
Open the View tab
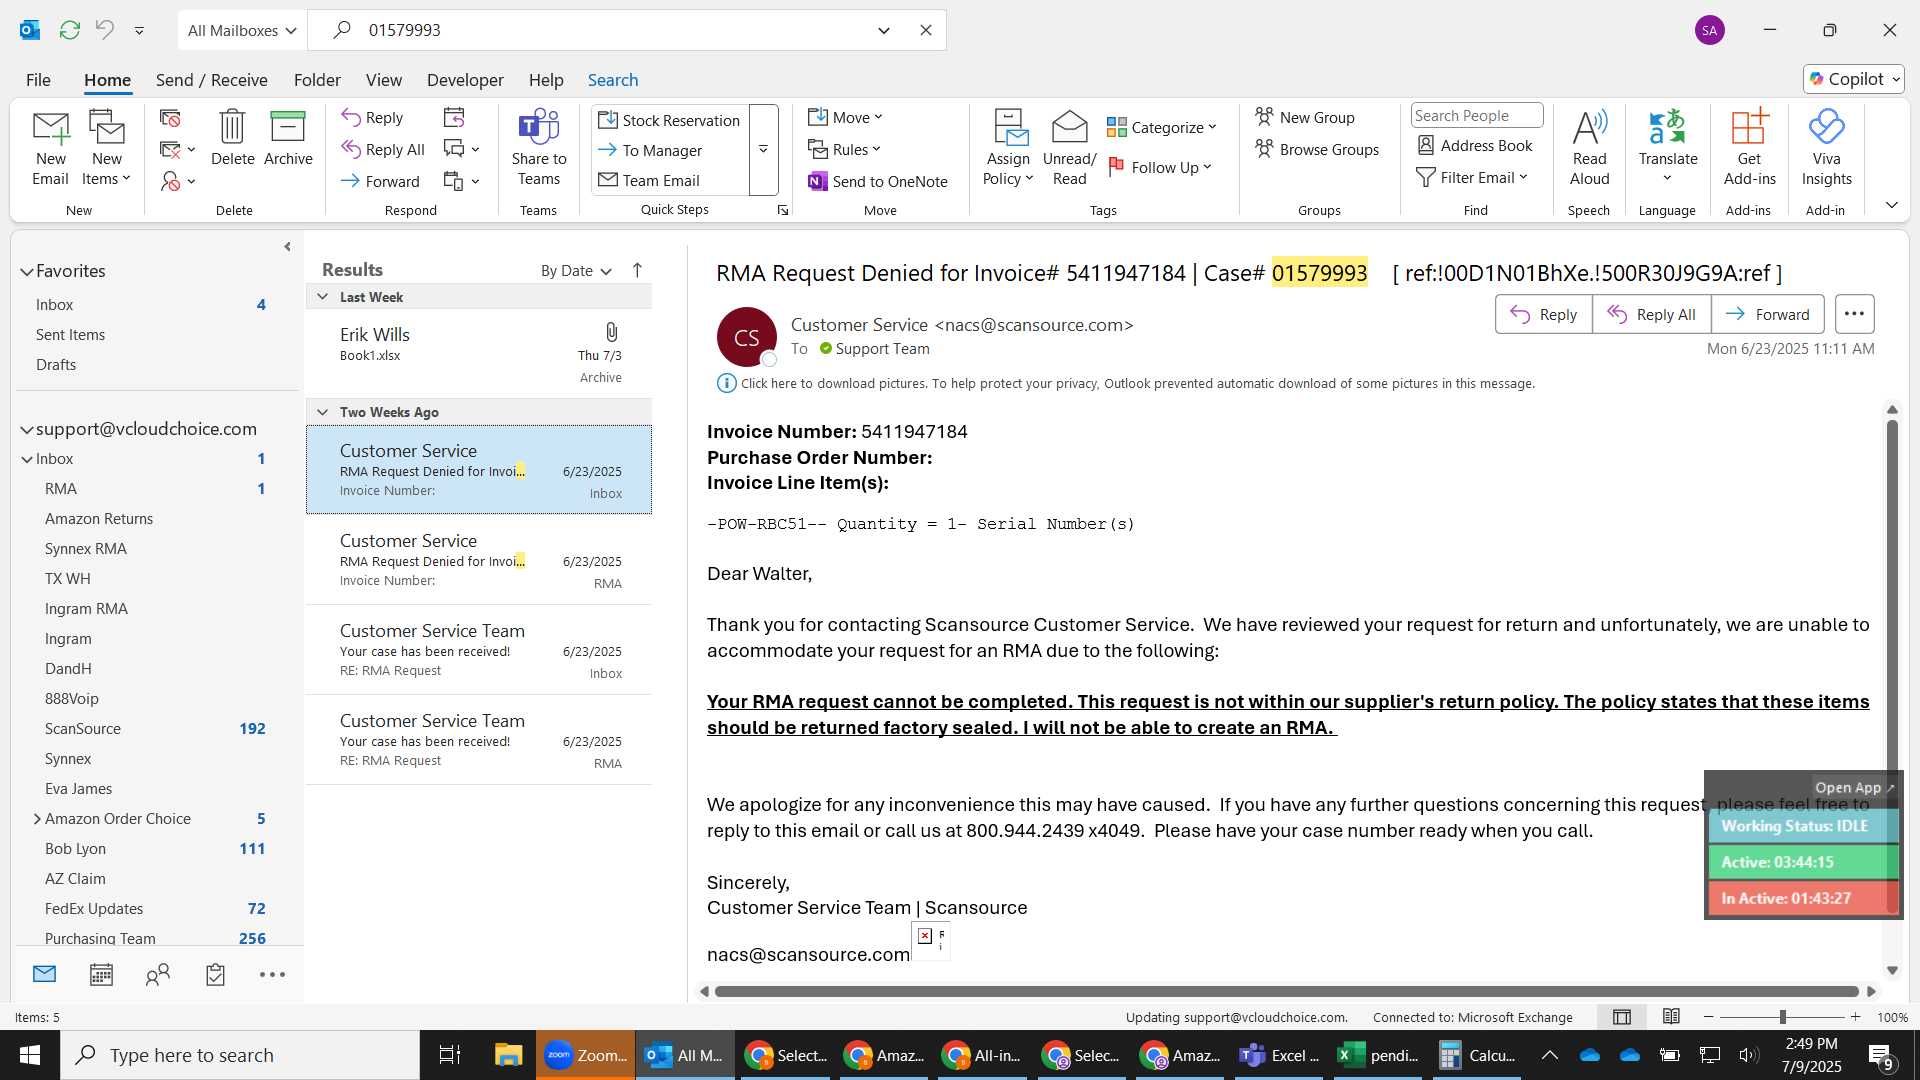point(383,80)
